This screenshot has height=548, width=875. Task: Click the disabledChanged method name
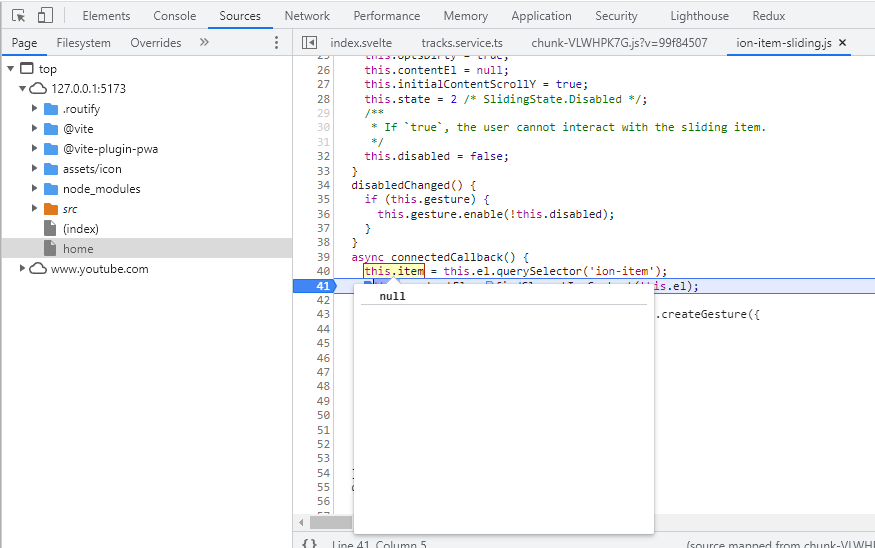tap(400, 185)
